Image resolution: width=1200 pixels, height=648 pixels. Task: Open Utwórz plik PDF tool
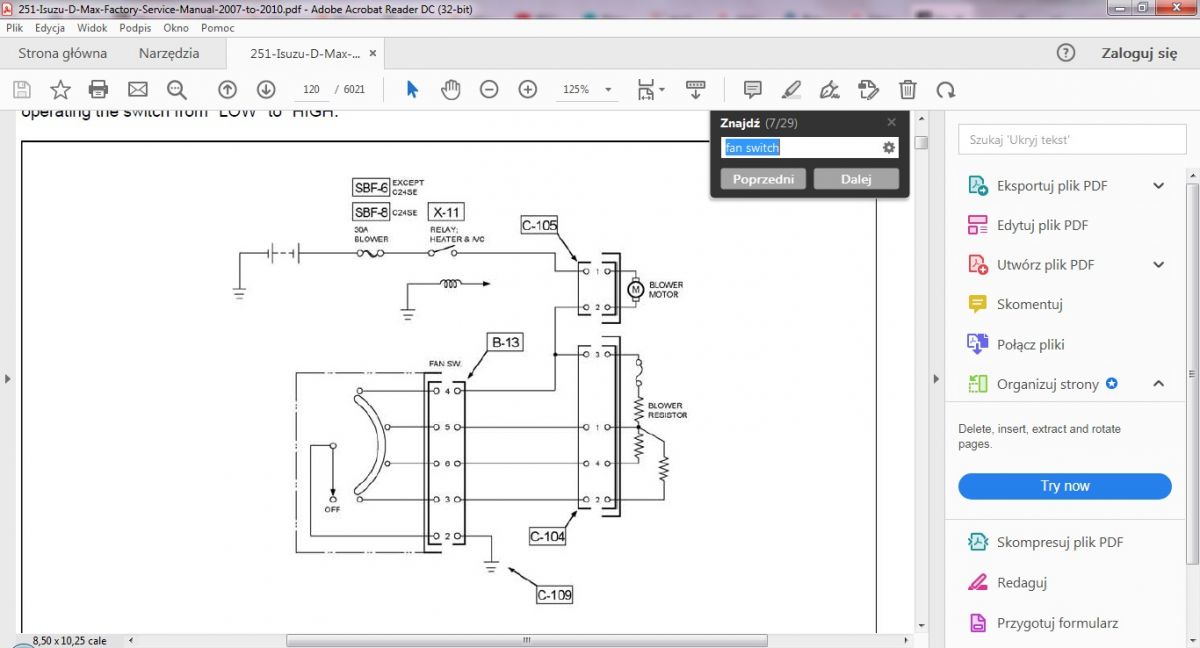coord(1045,265)
